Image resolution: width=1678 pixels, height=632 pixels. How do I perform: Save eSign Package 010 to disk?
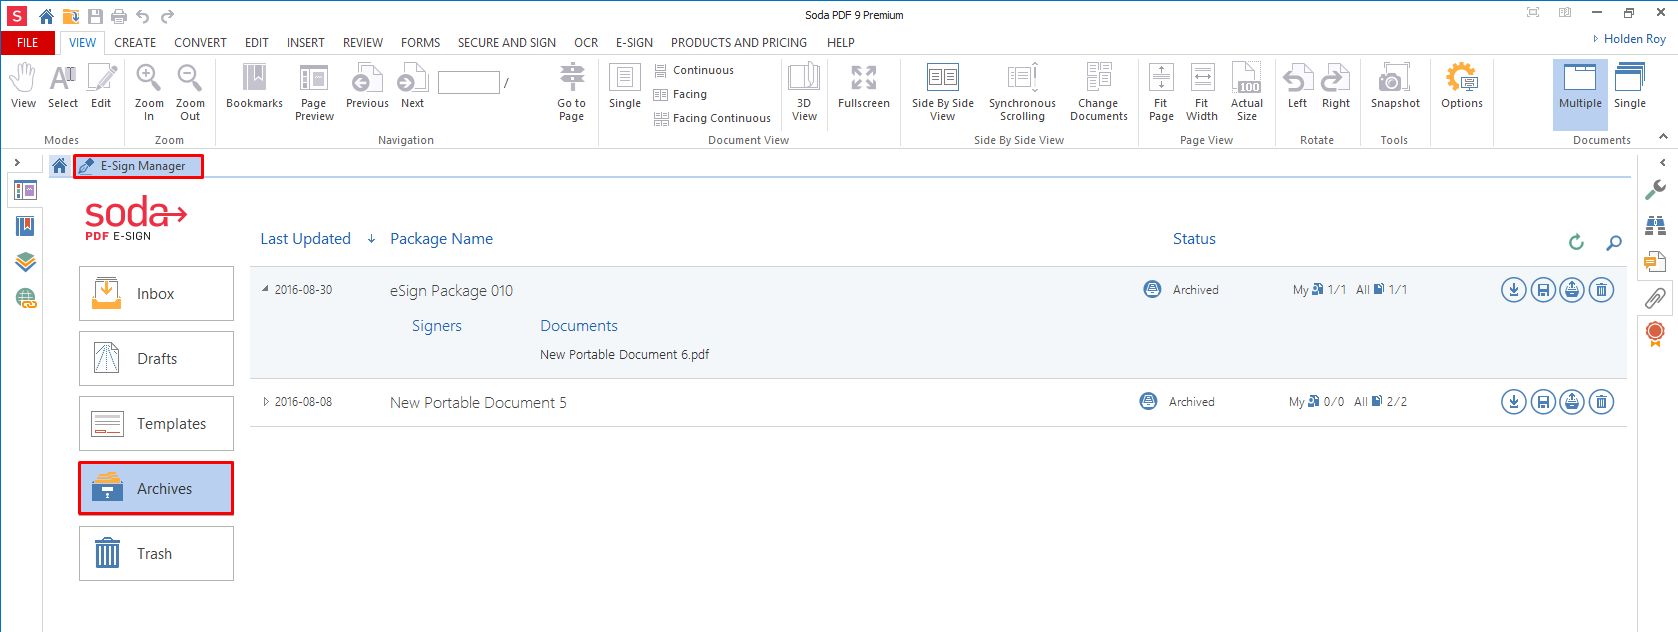click(x=1543, y=290)
